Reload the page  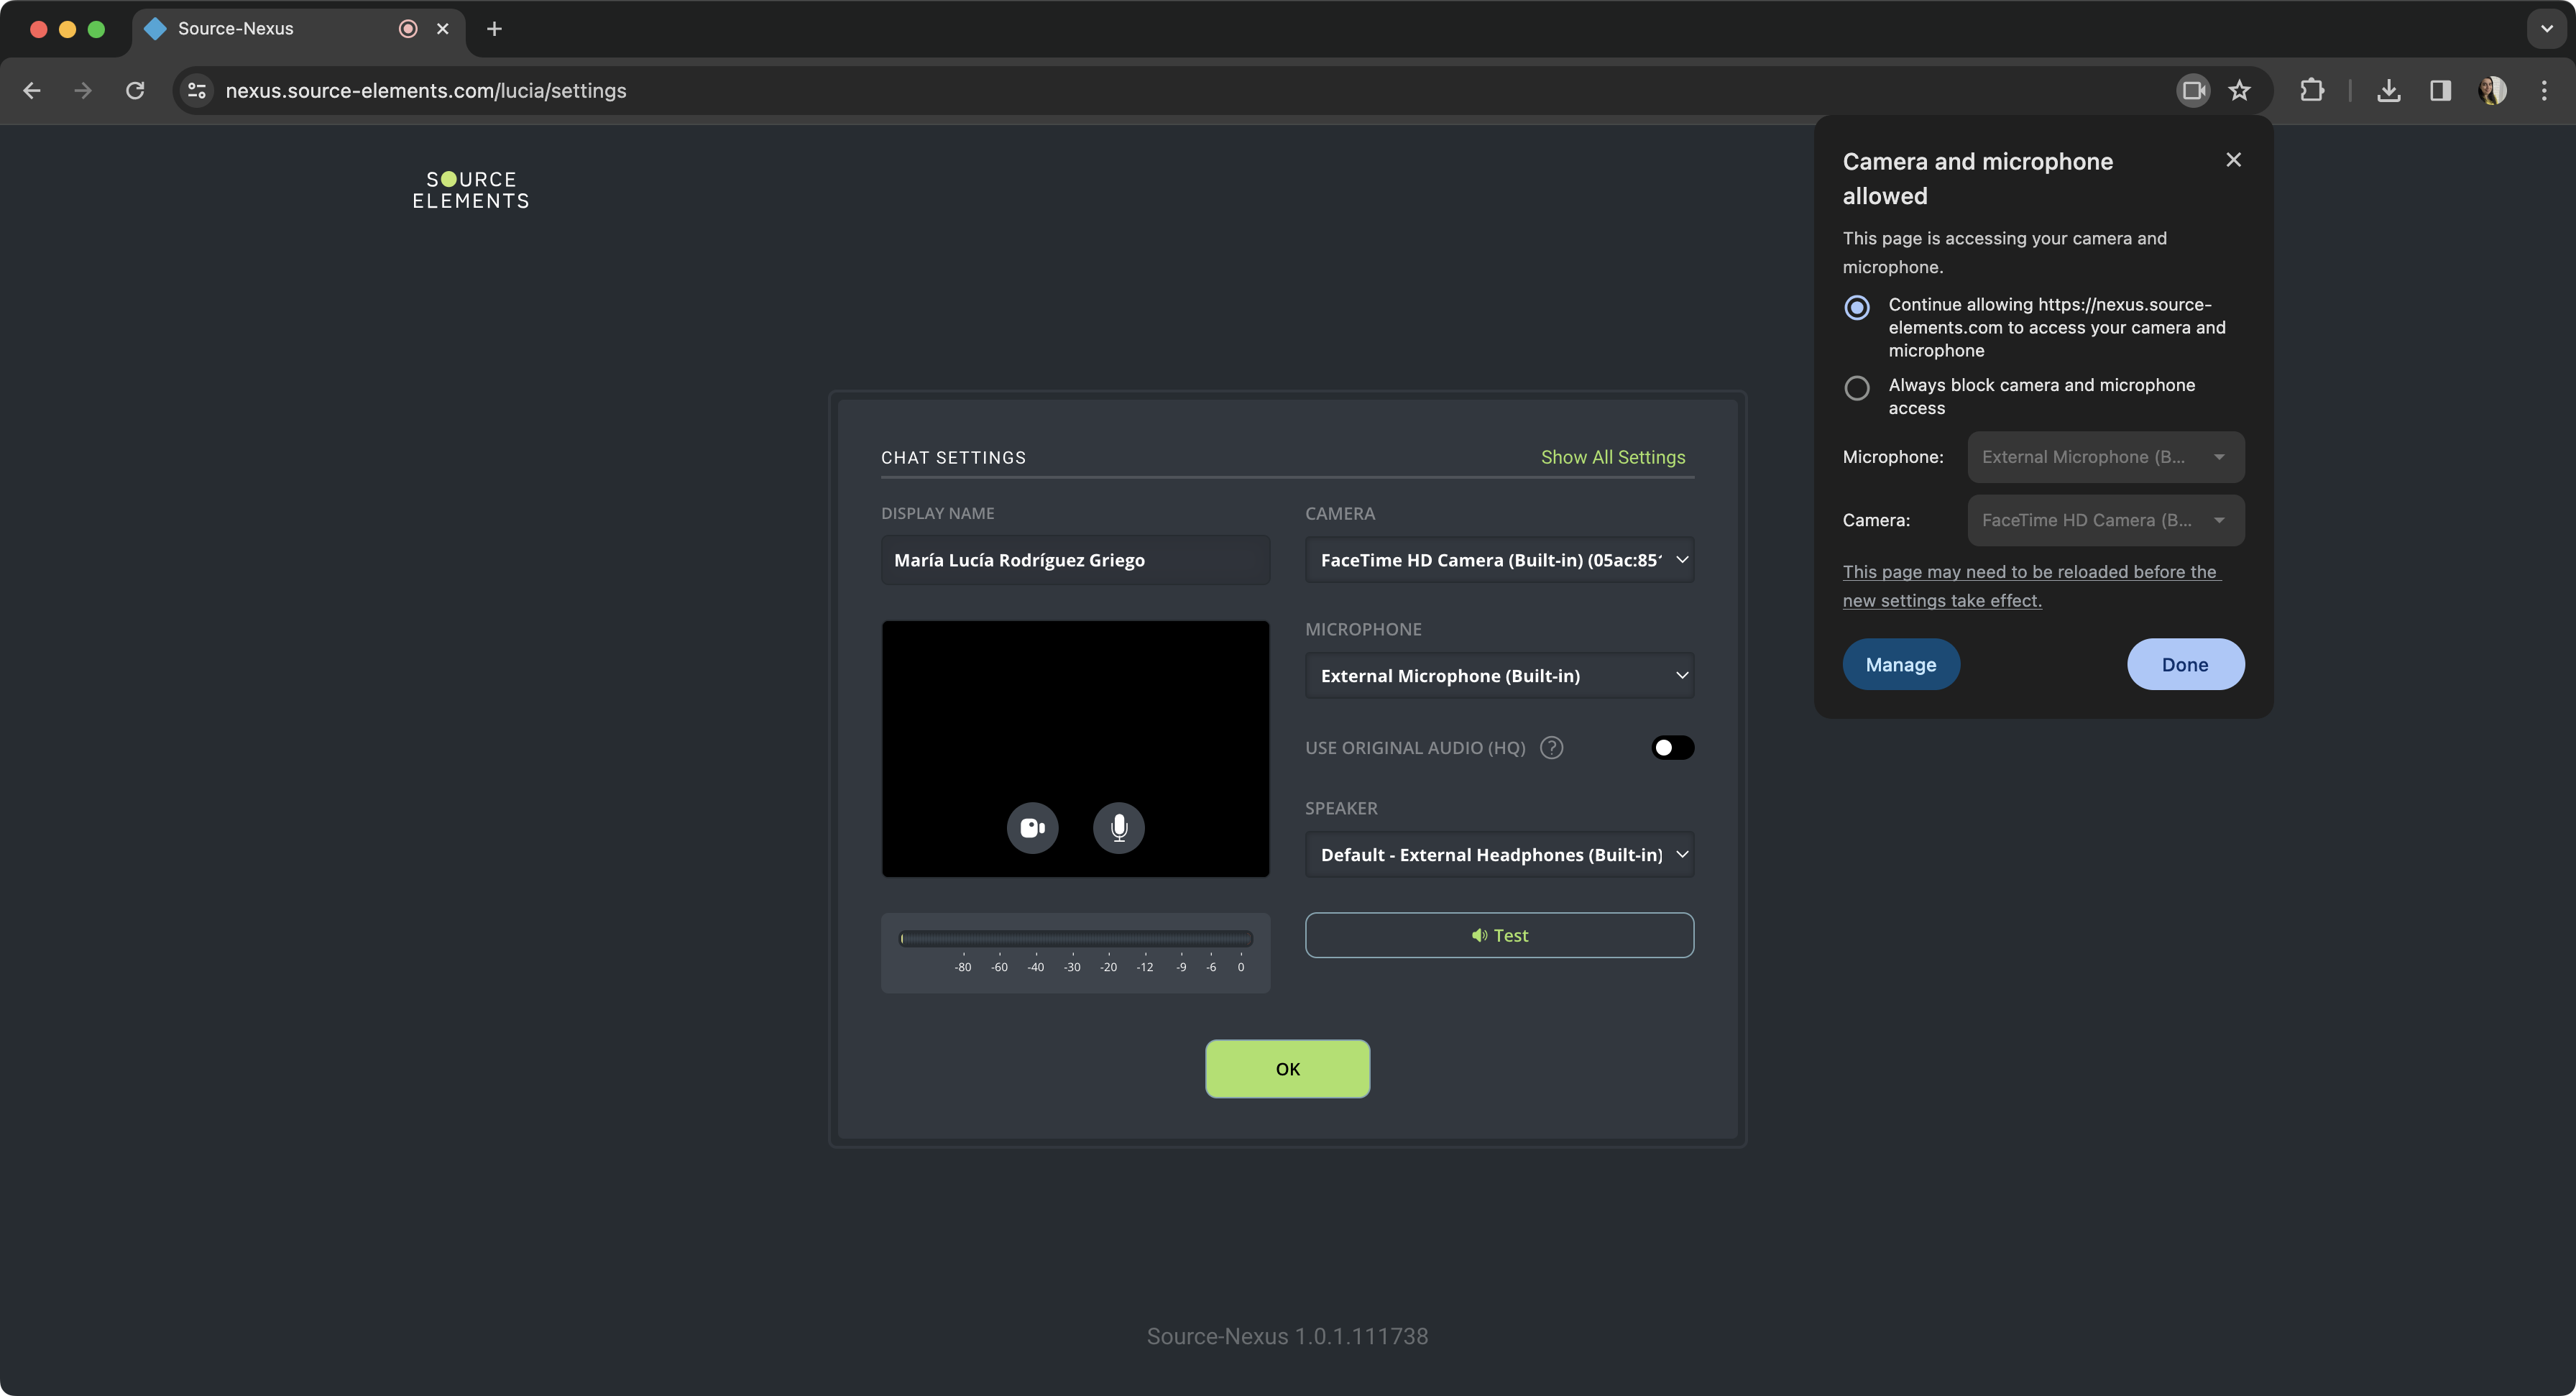[x=135, y=91]
